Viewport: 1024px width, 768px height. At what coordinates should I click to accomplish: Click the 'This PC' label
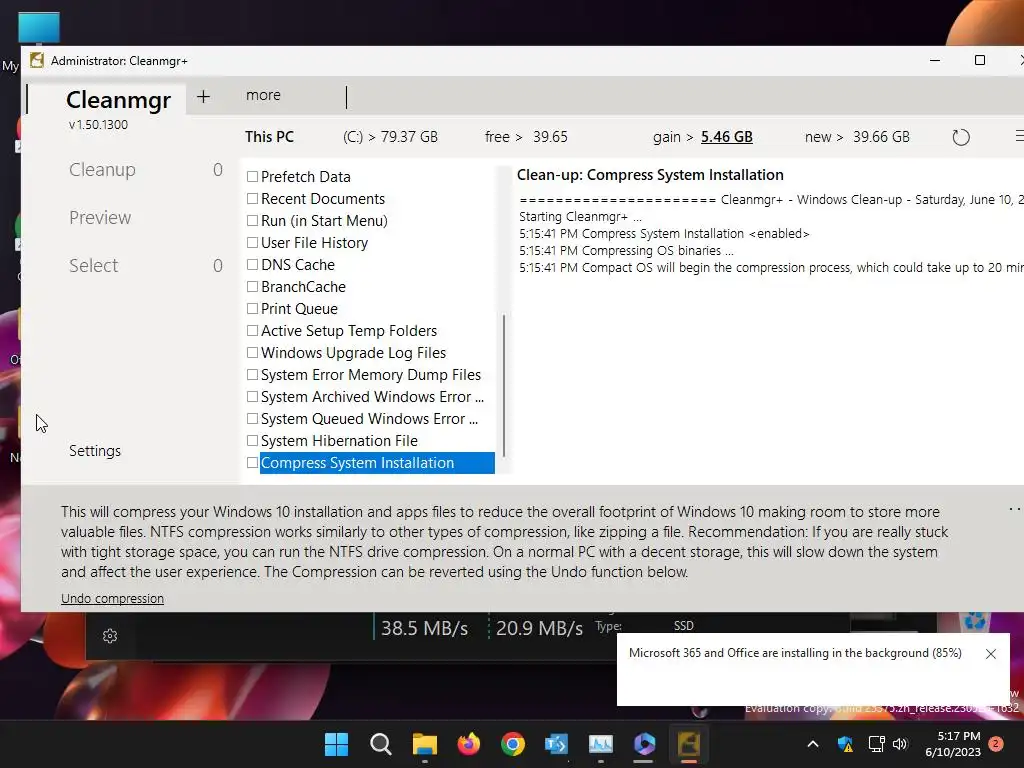click(269, 137)
